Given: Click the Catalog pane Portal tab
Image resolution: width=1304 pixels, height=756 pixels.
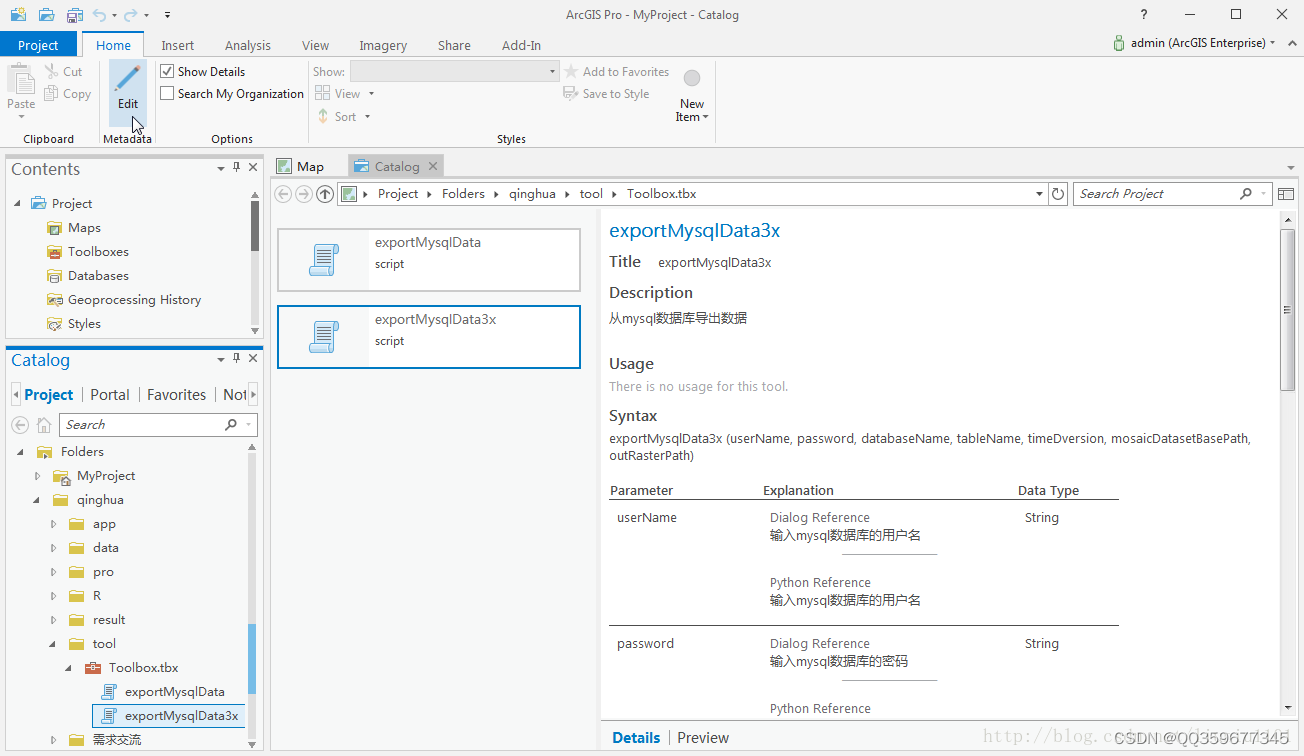Looking at the screenshot, I should pos(110,395).
